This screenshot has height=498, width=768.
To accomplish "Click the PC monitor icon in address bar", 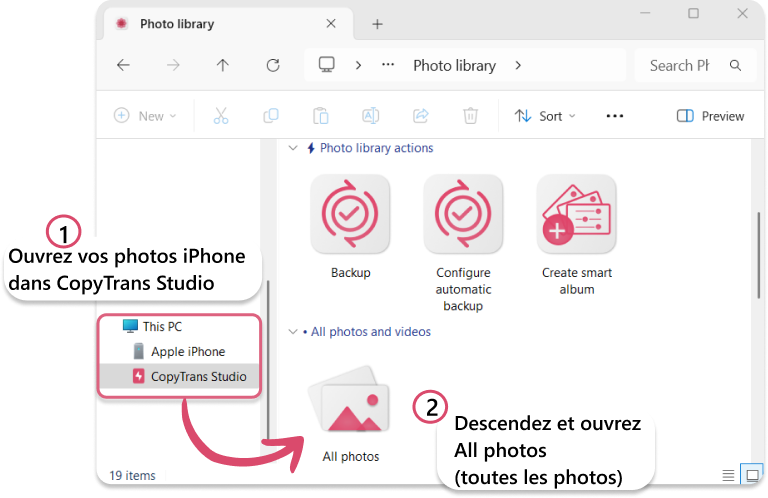I will point(327,65).
